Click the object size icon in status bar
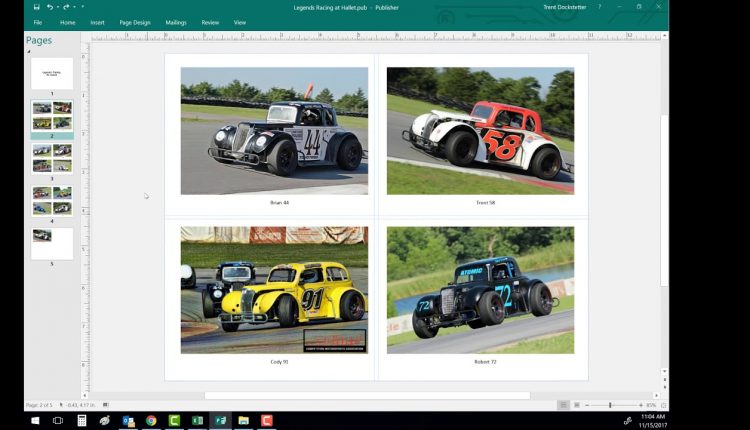Screen dimensions: 750x430 (106, 405)
